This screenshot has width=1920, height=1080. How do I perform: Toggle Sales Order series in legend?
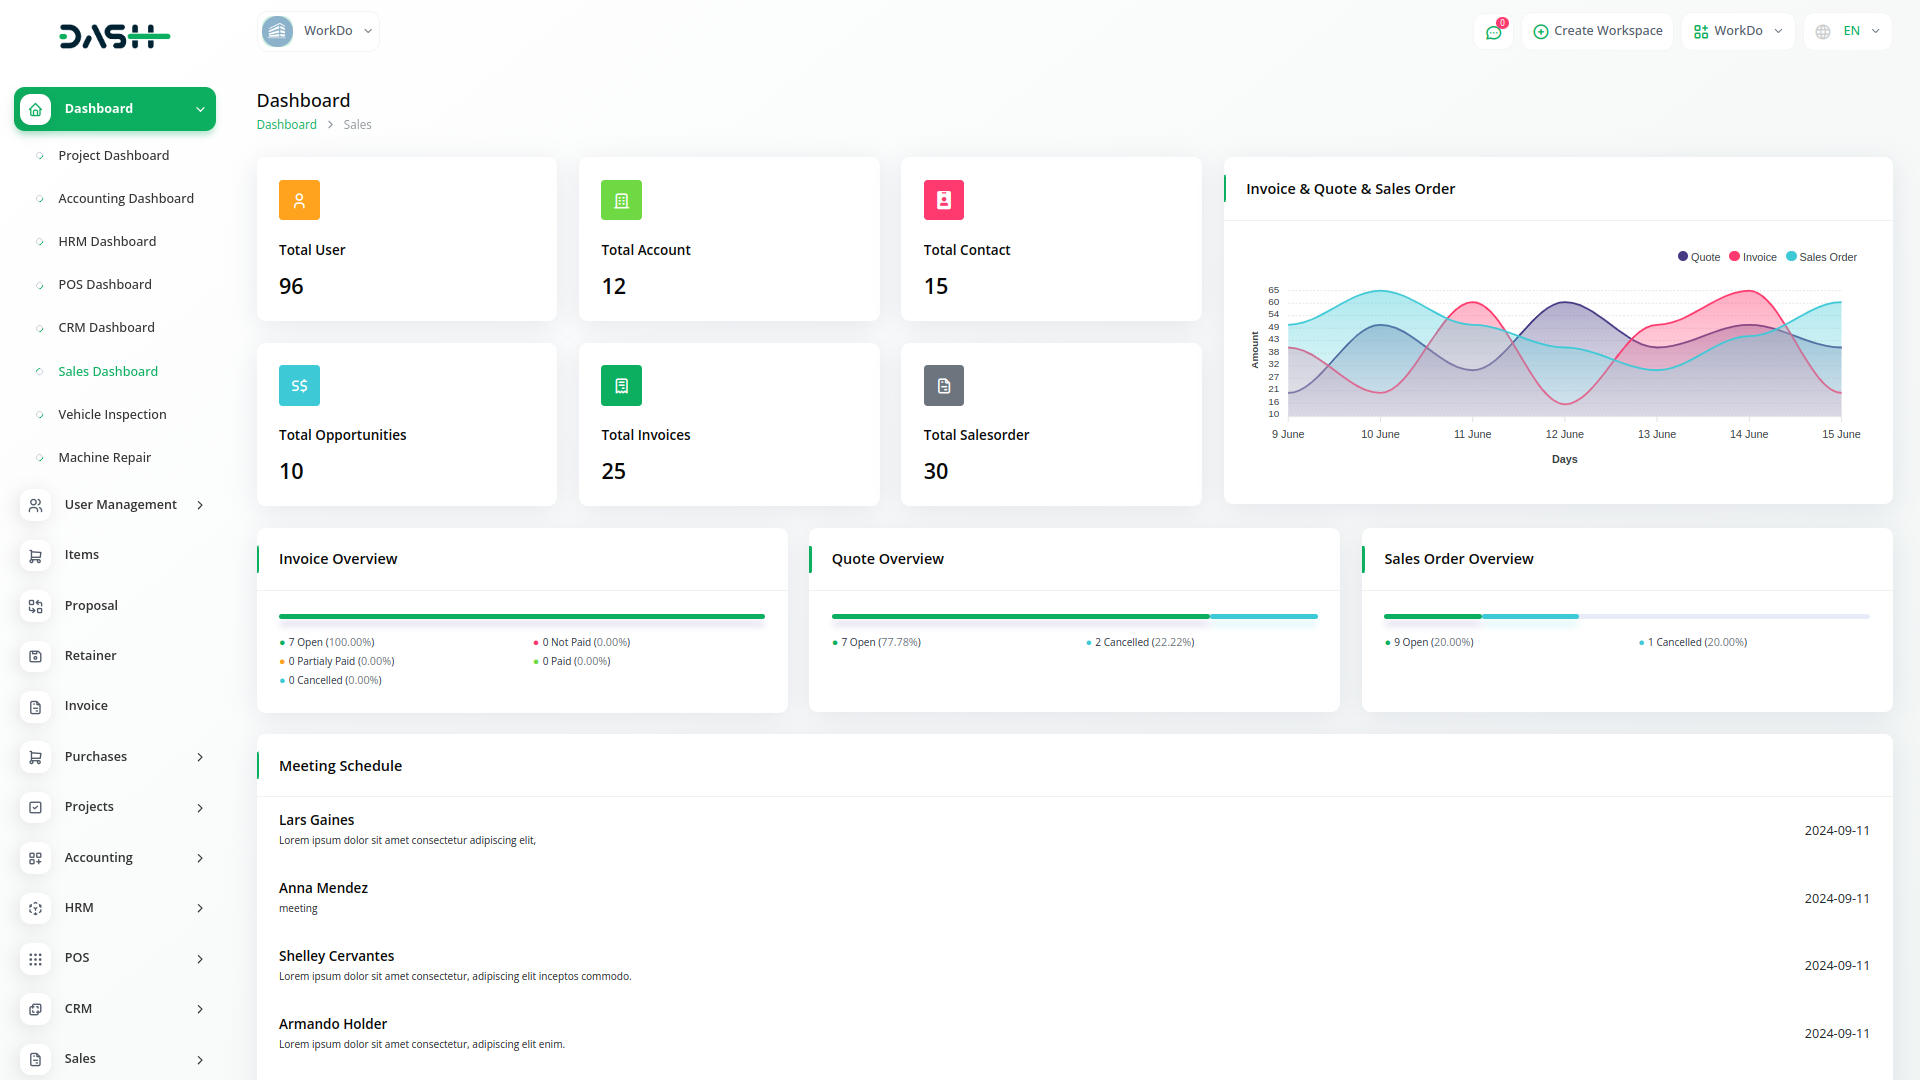click(1821, 257)
